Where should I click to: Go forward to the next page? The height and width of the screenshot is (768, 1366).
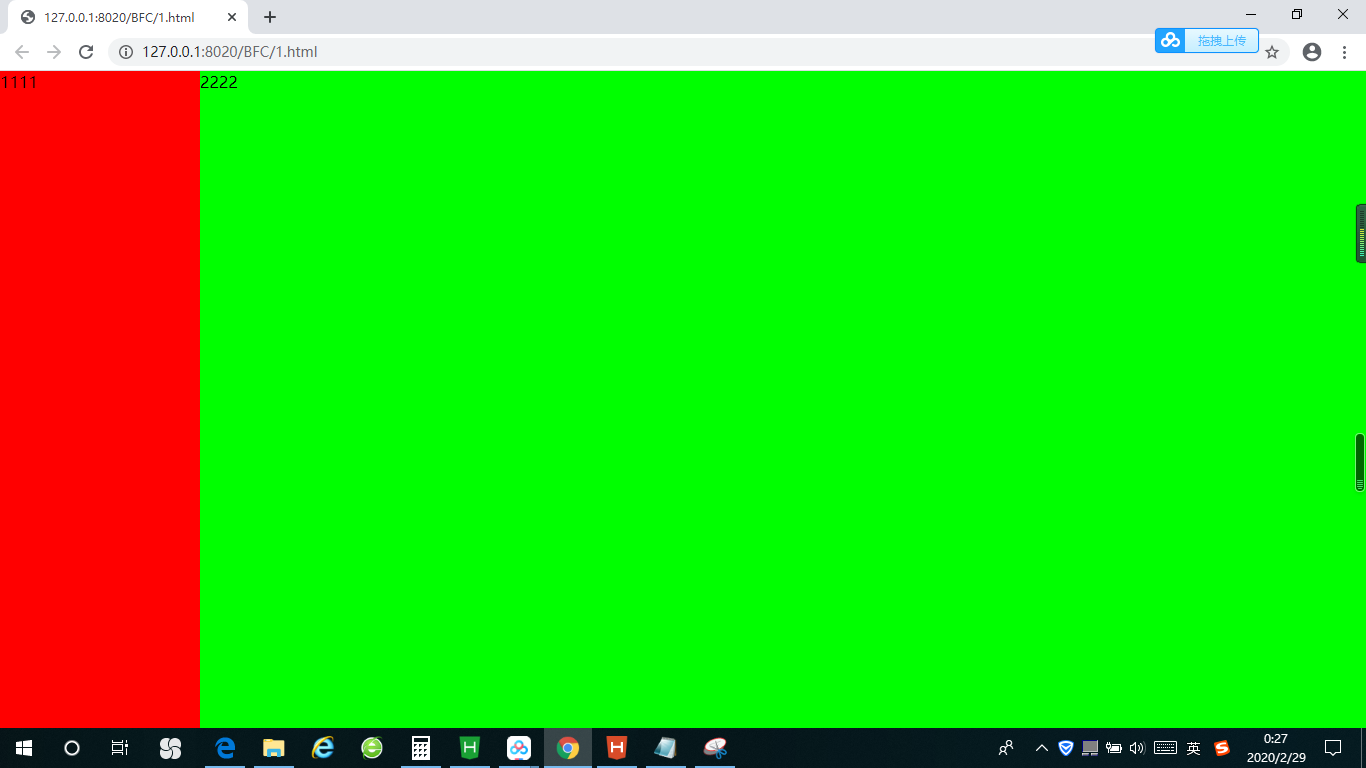pos(54,52)
